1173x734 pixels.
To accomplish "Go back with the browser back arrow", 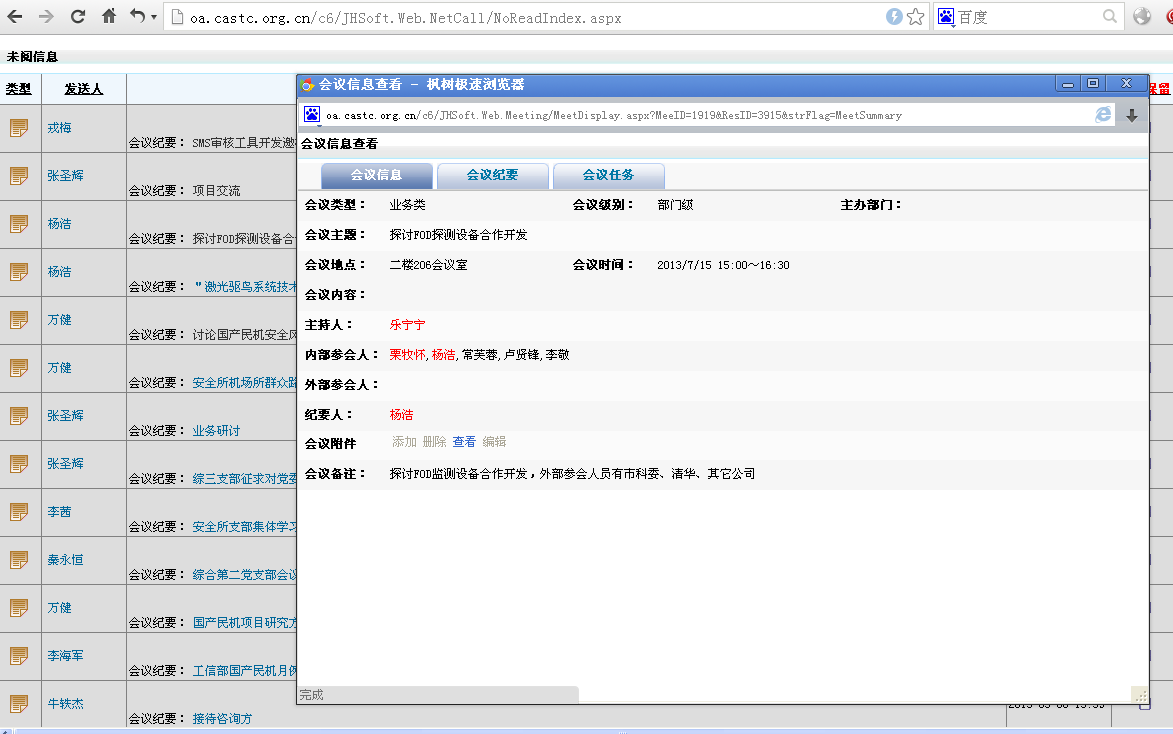I will click(x=14, y=16).
